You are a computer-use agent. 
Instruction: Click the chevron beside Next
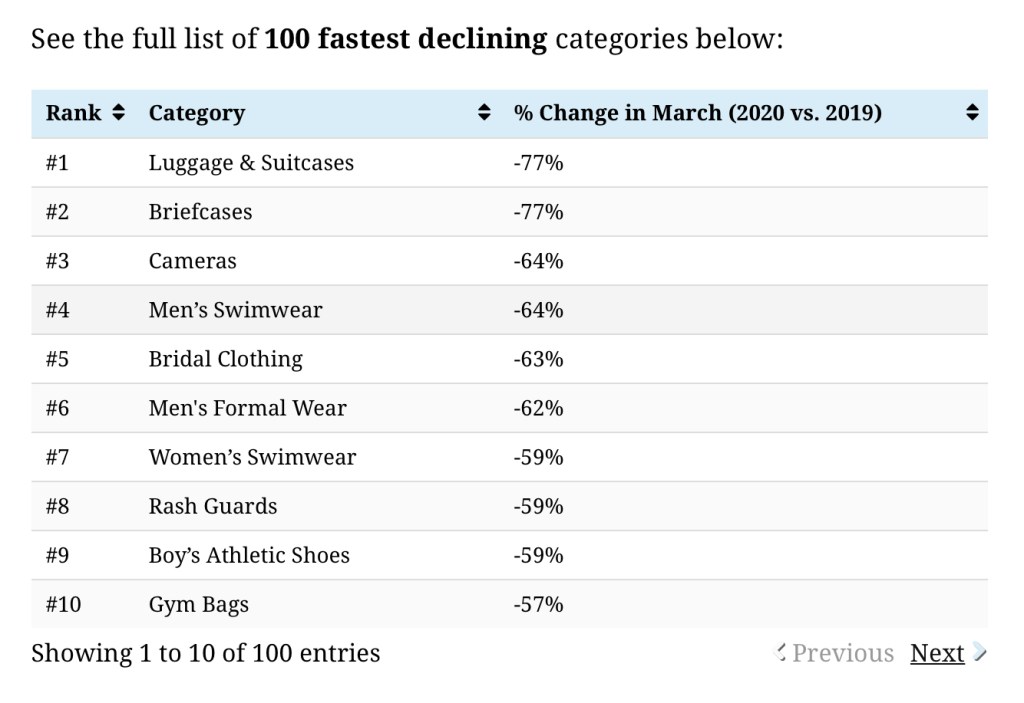(x=980, y=653)
